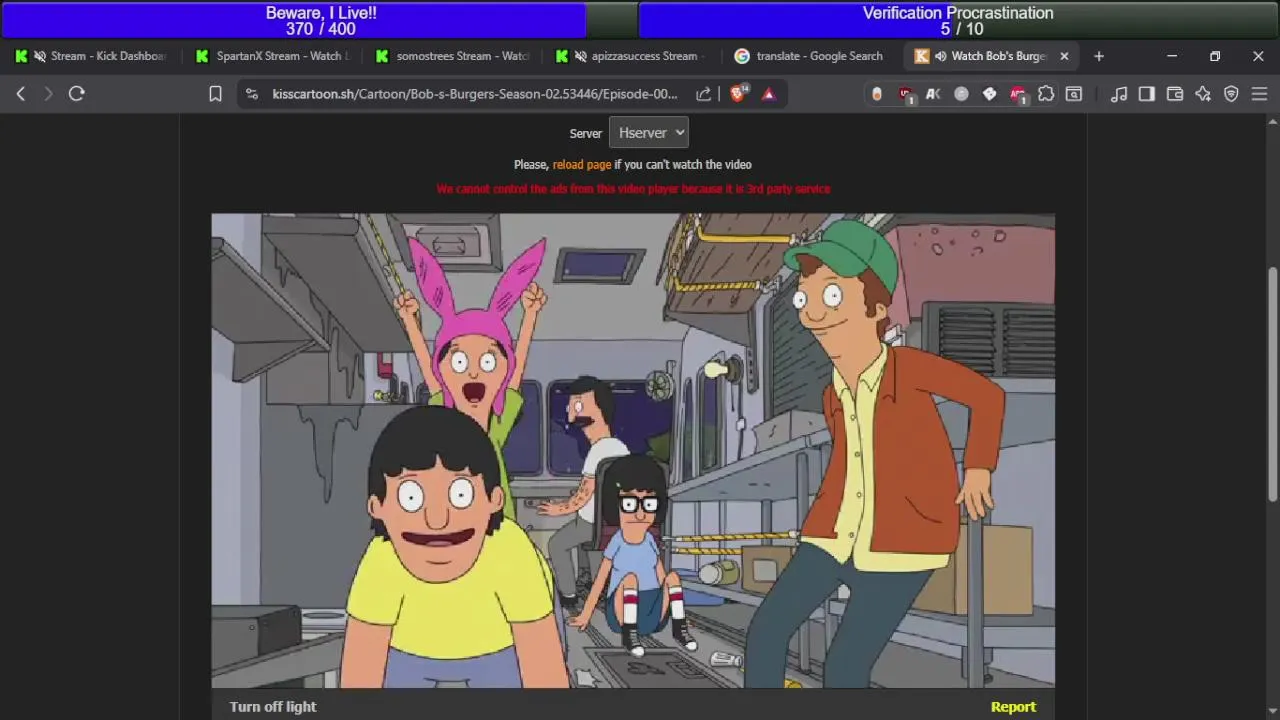Unmute the apizzasuccess Stream tab

(x=580, y=56)
